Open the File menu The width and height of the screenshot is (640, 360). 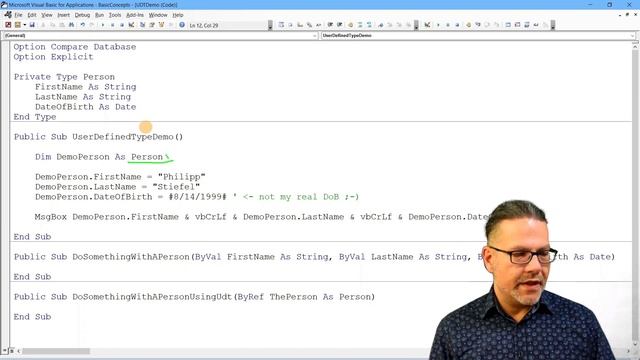[x=18, y=15]
